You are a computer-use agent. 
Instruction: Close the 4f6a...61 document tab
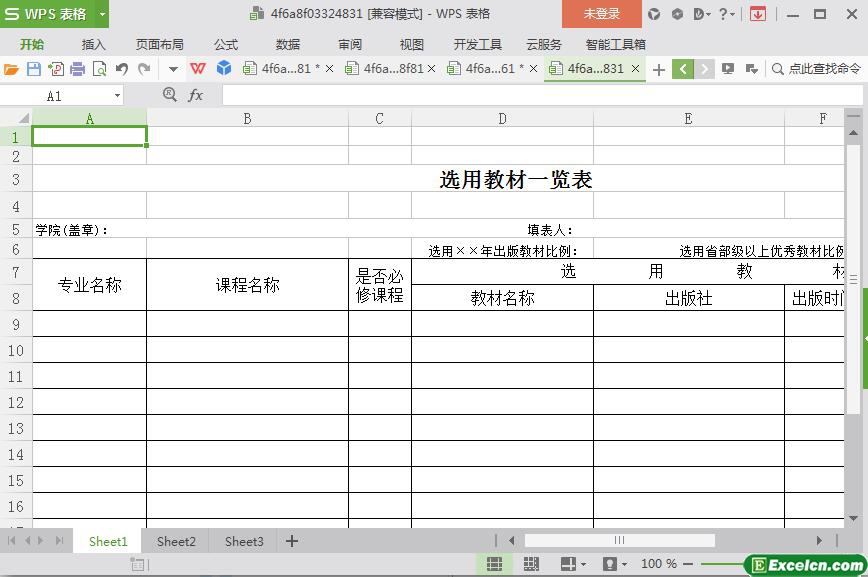pyautogui.click(x=533, y=69)
